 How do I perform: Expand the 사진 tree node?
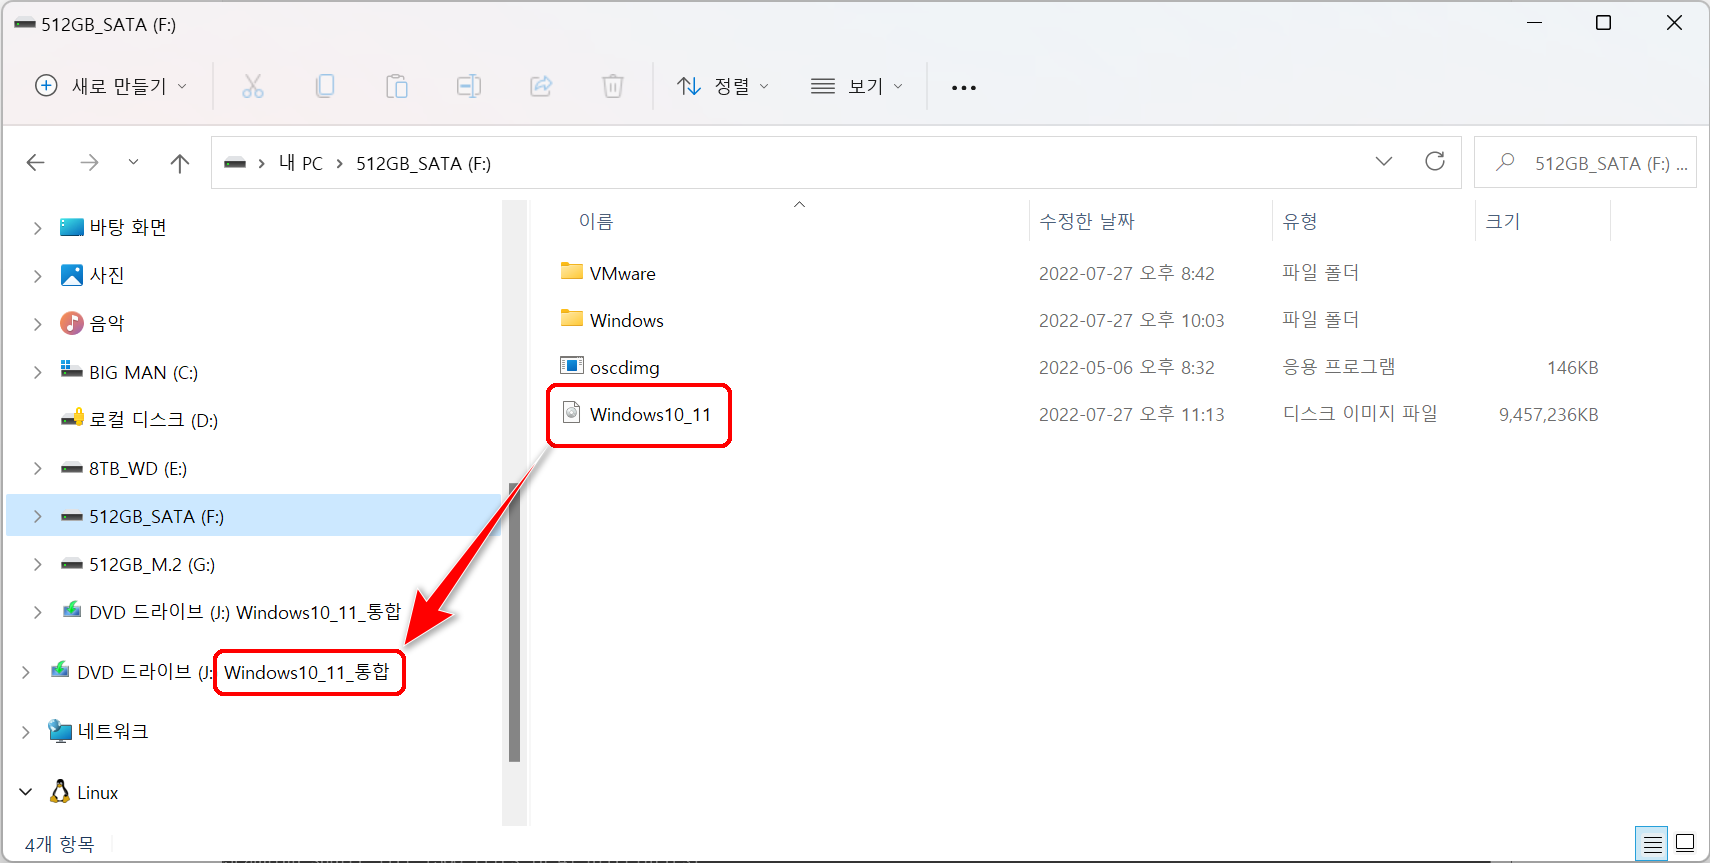click(37, 276)
